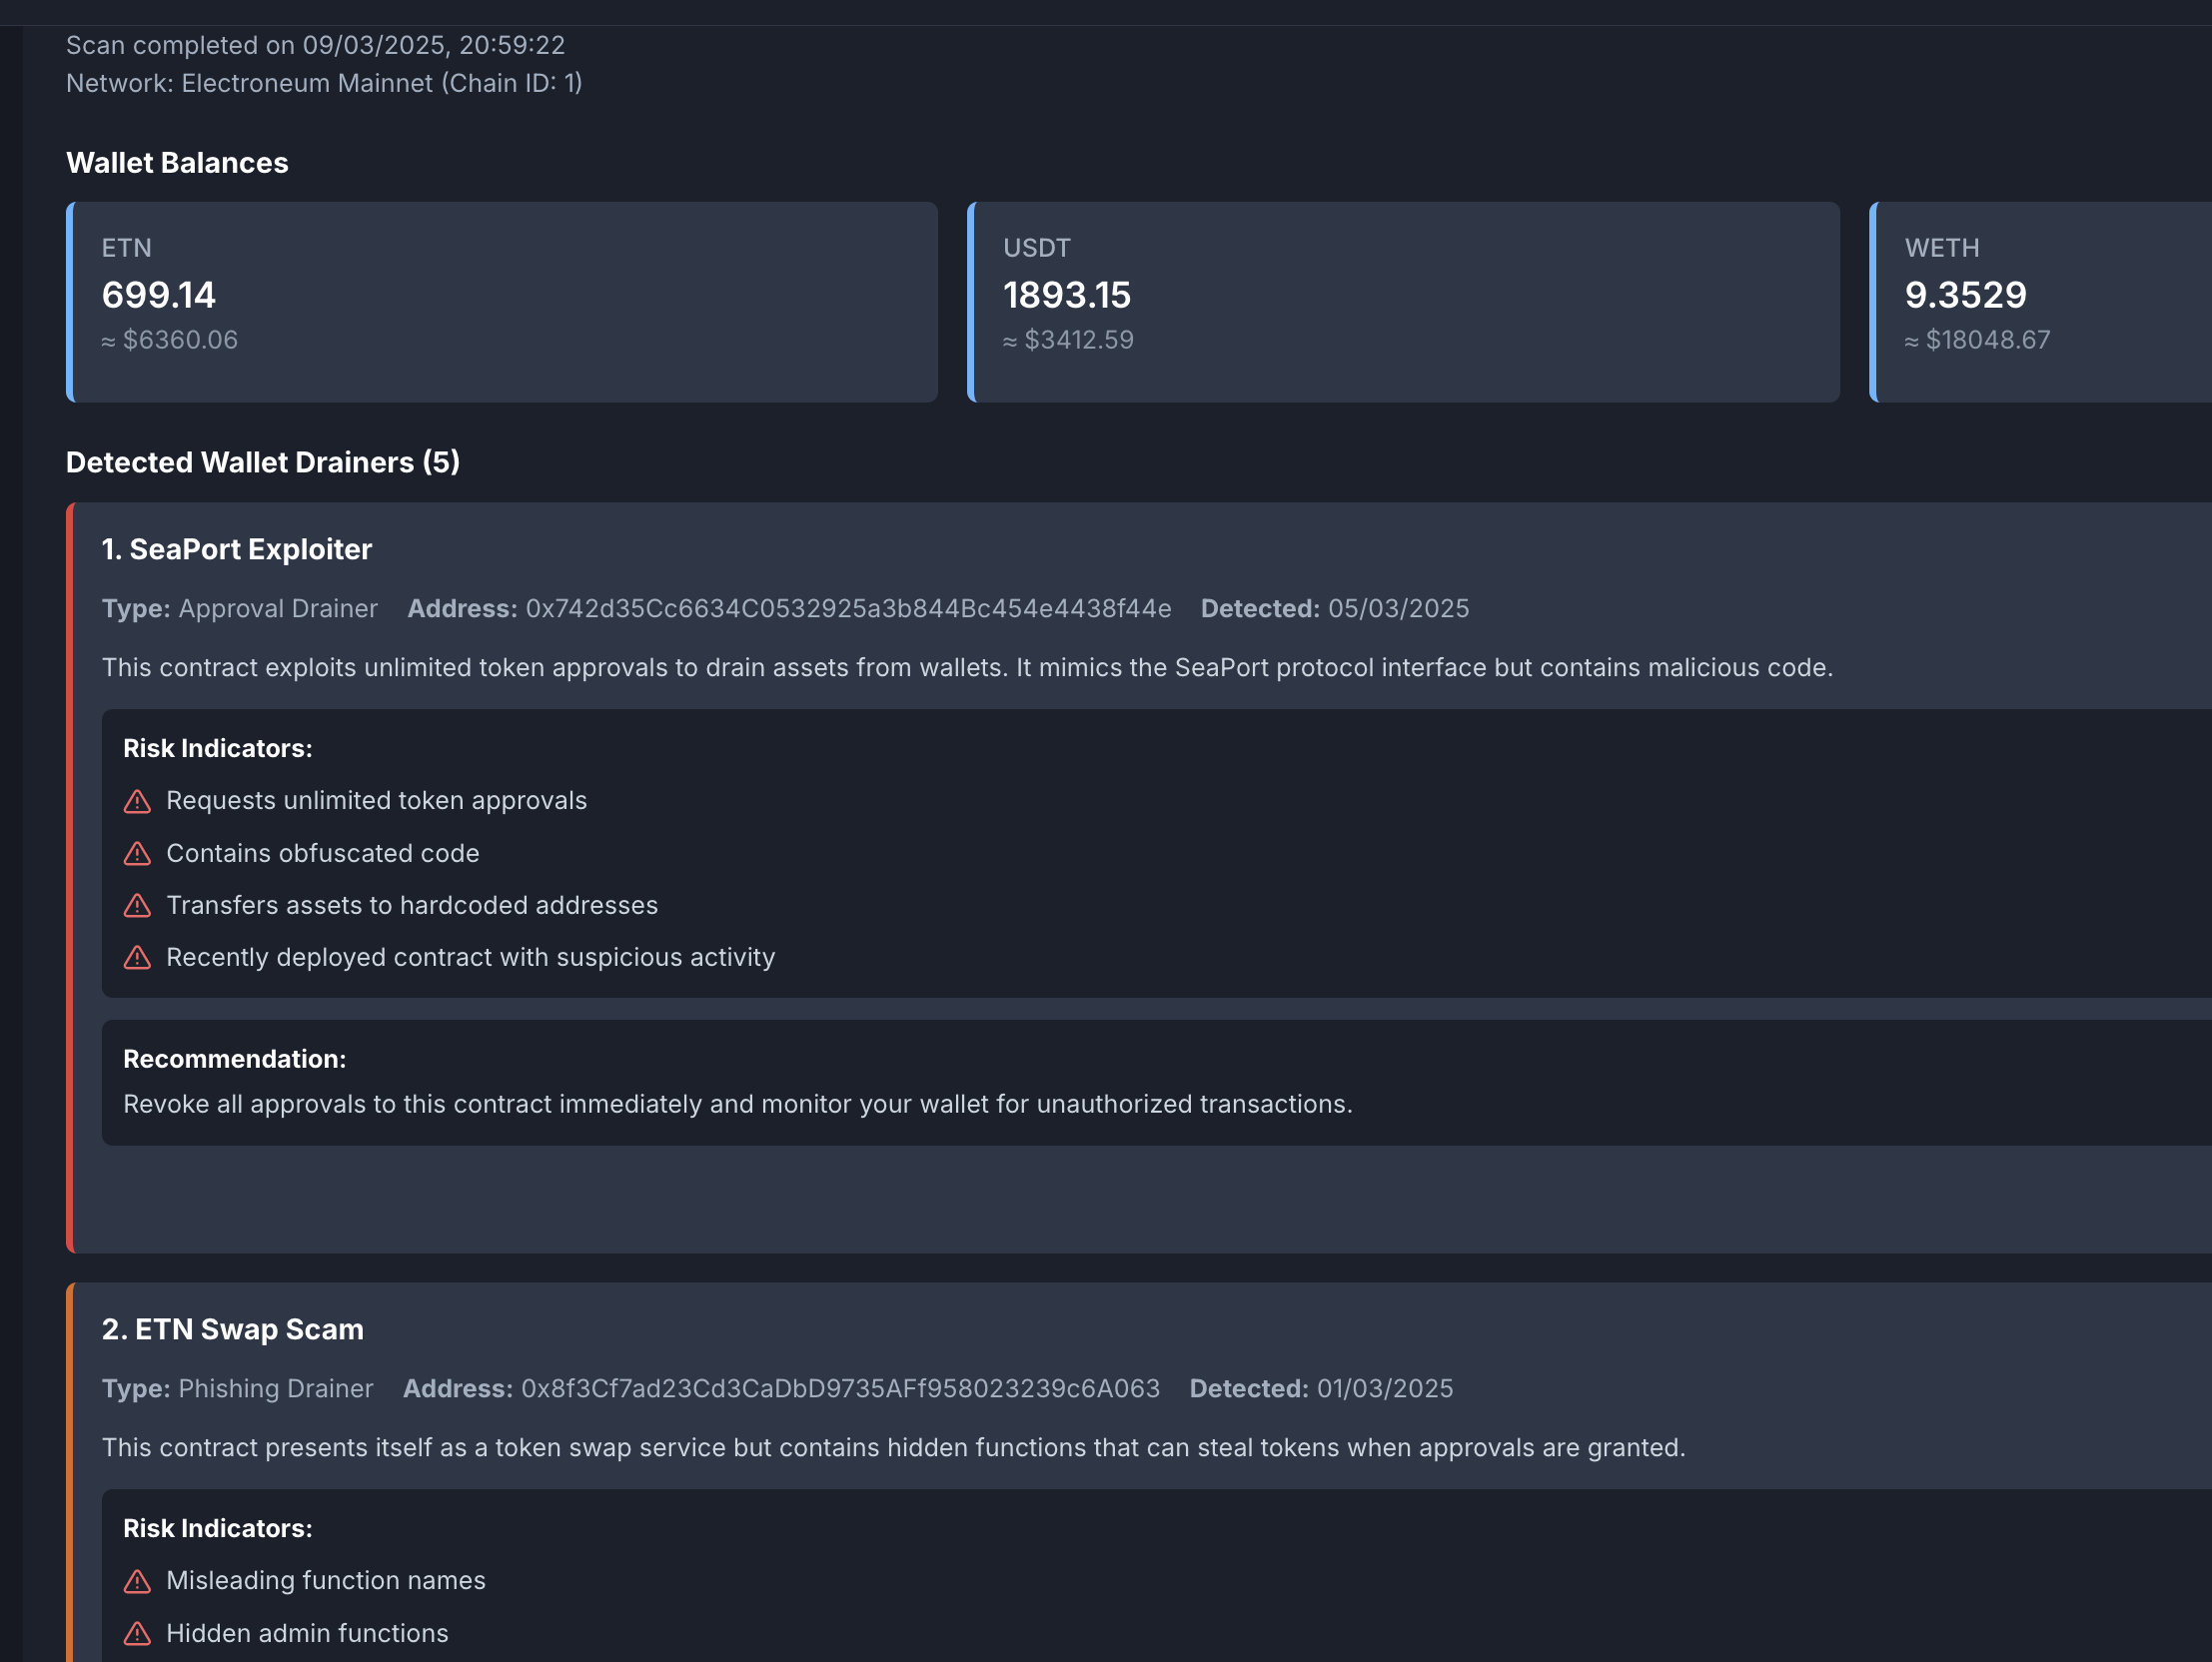Click SeaPort Exploiter contract address
The width and height of the screenshot is (2212, 1662).
[x=848, y=609]
